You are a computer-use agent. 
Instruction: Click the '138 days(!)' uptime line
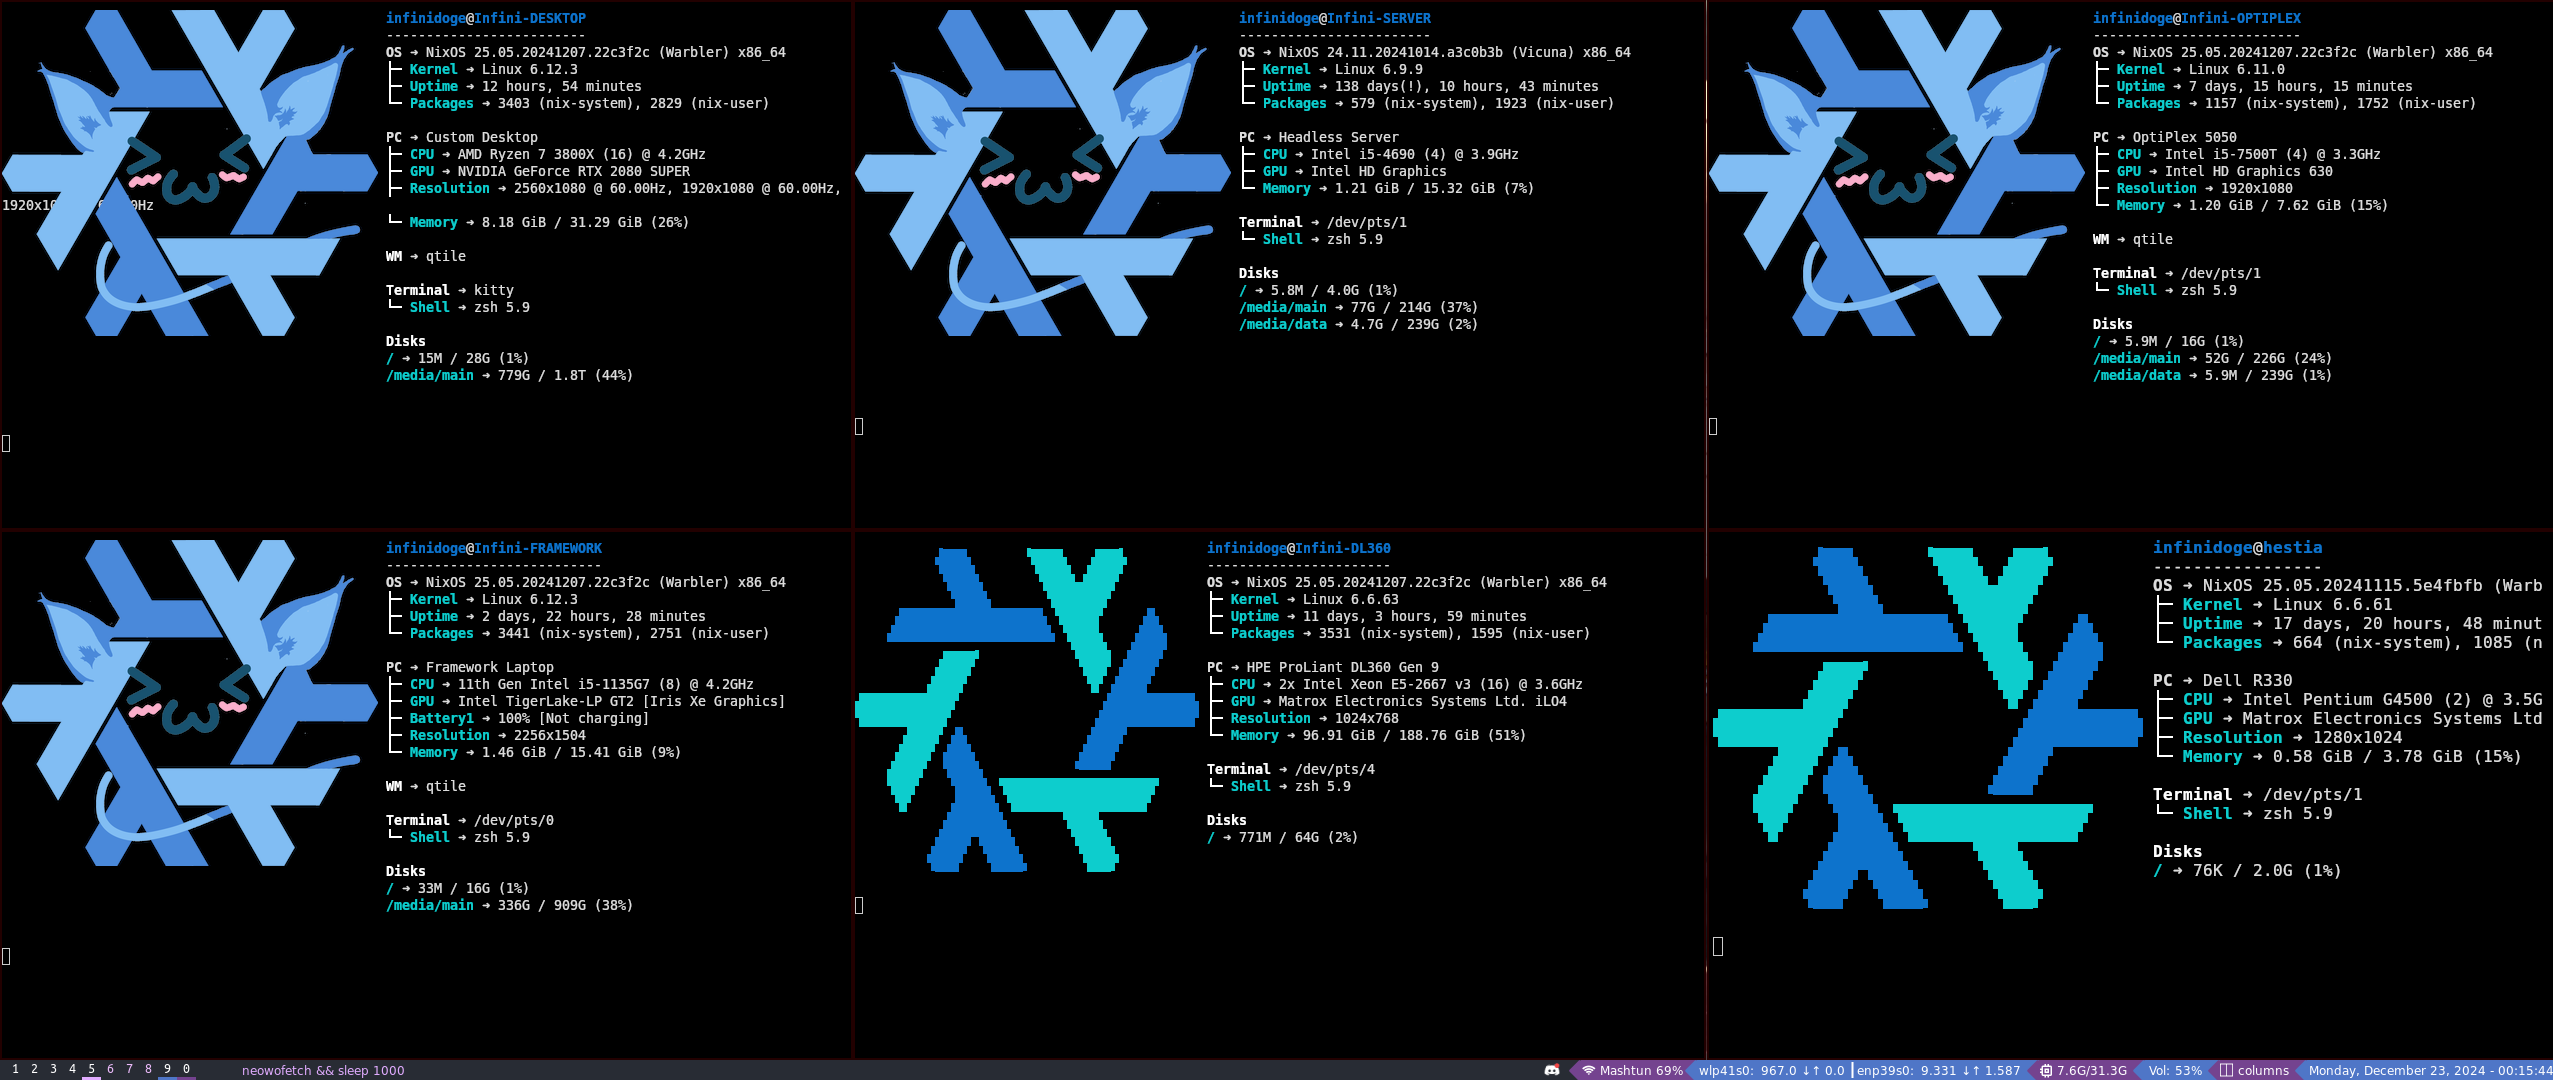pyautogui.click(x=1431, y=86)
